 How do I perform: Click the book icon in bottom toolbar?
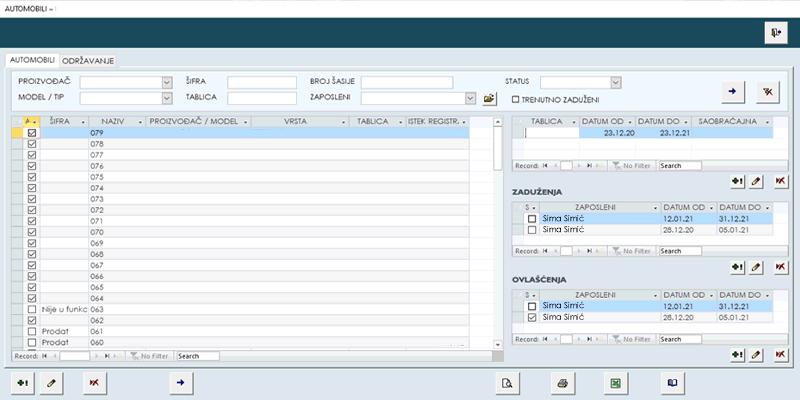[x=673, y=382]
